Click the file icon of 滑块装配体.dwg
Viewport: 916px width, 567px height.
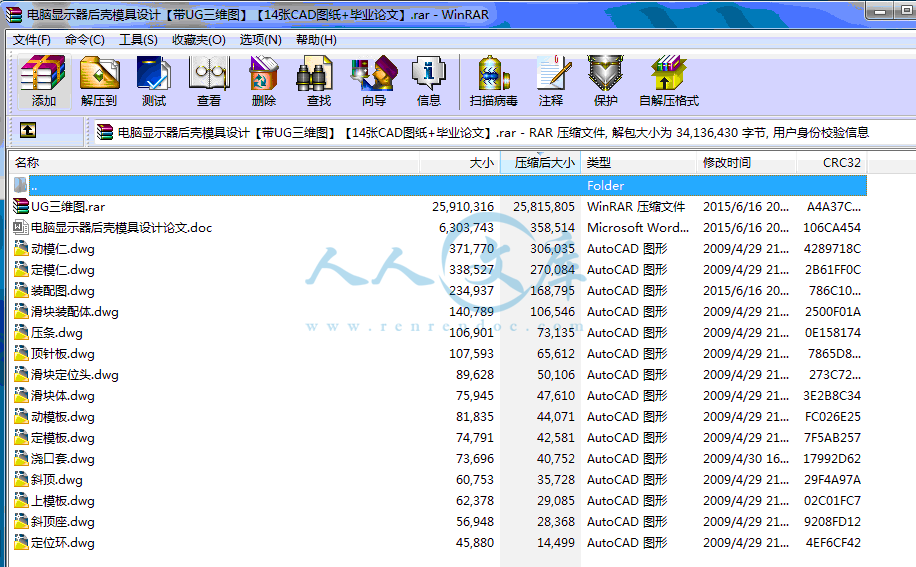click(21, 311)
